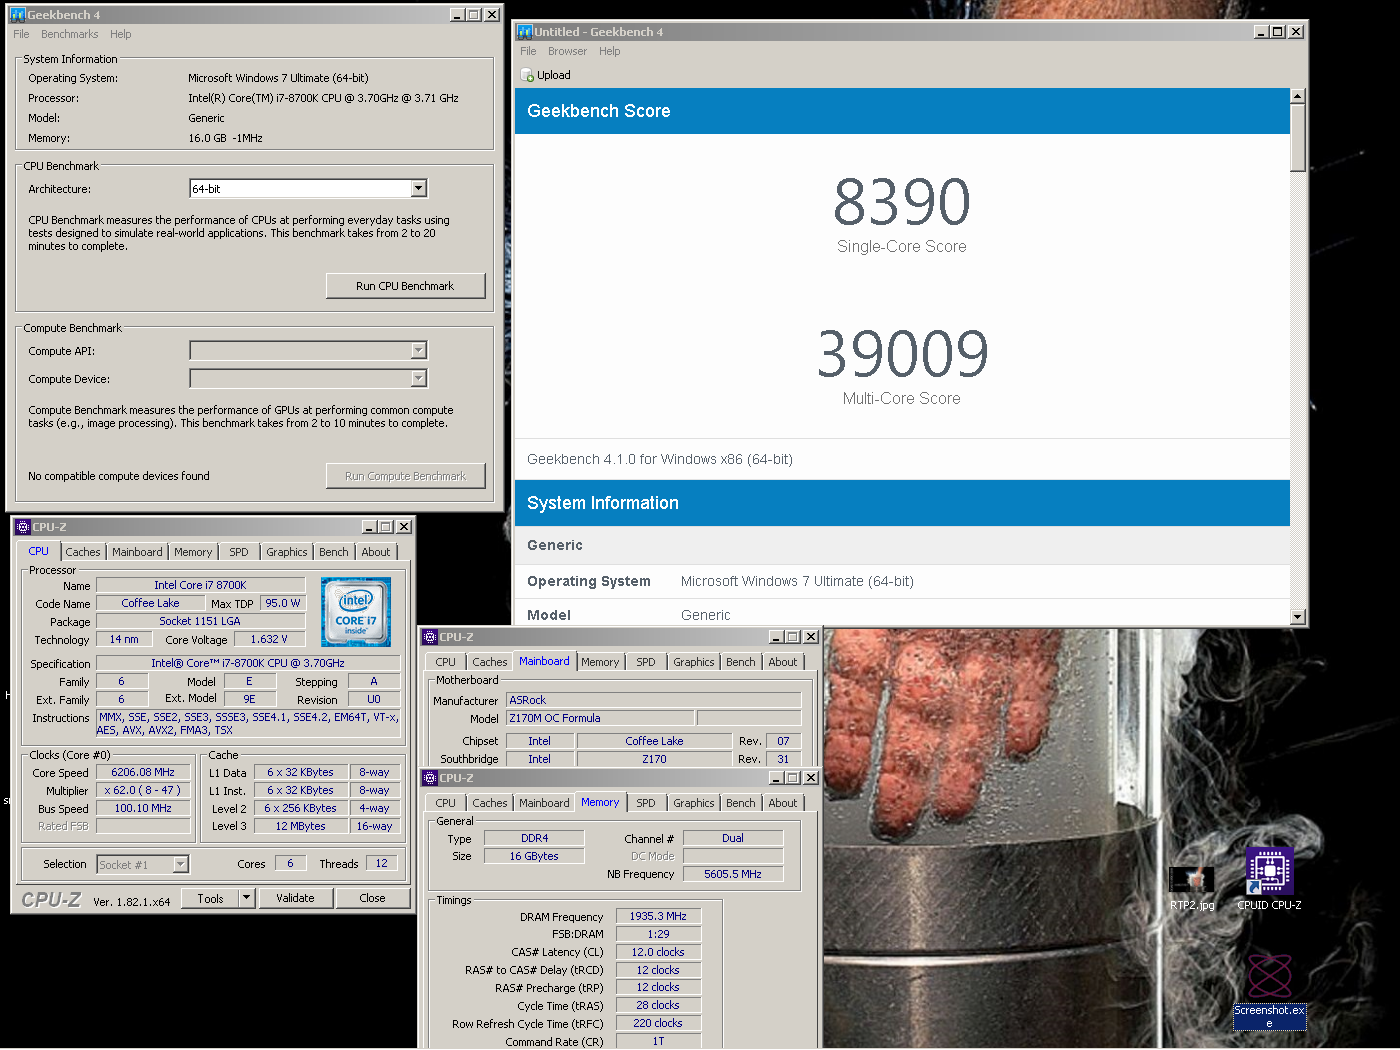Open the Socket #1 selection dropdown
Viewport: 1400px width, 1050px height.
181,865
